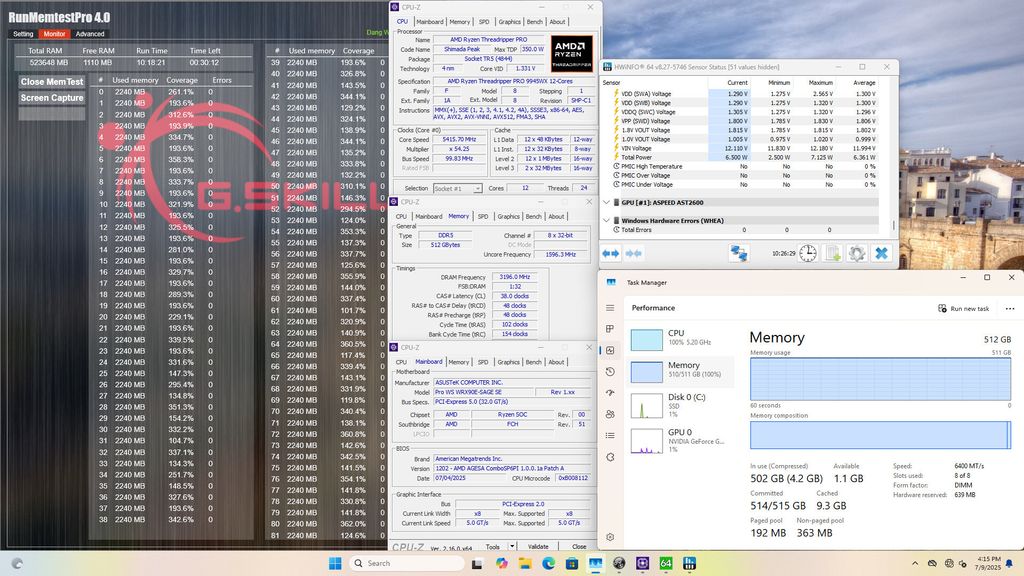1024x576 pixels.
Task: Click the Close MemTest button
Action: coord(52,82)
